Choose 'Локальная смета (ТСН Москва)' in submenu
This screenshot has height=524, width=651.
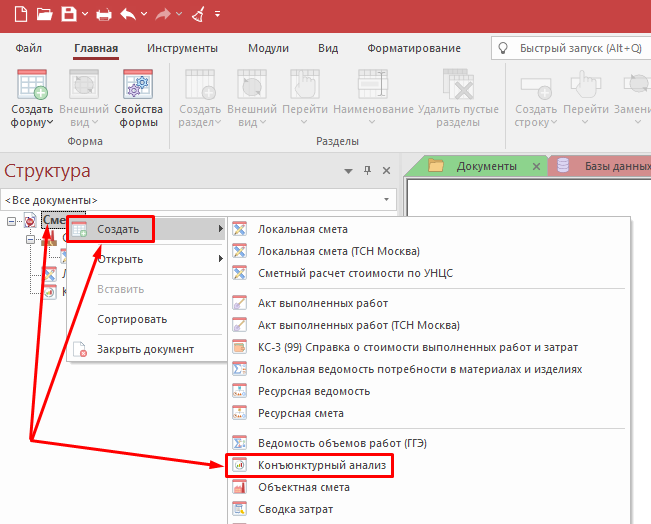(x=338, y=251)
